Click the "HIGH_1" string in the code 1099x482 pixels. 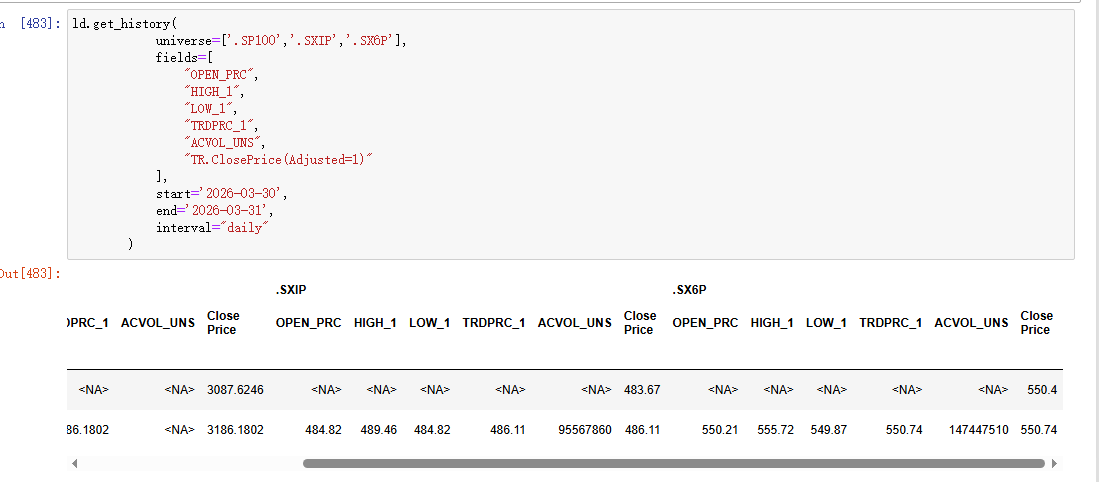(214, 92)
